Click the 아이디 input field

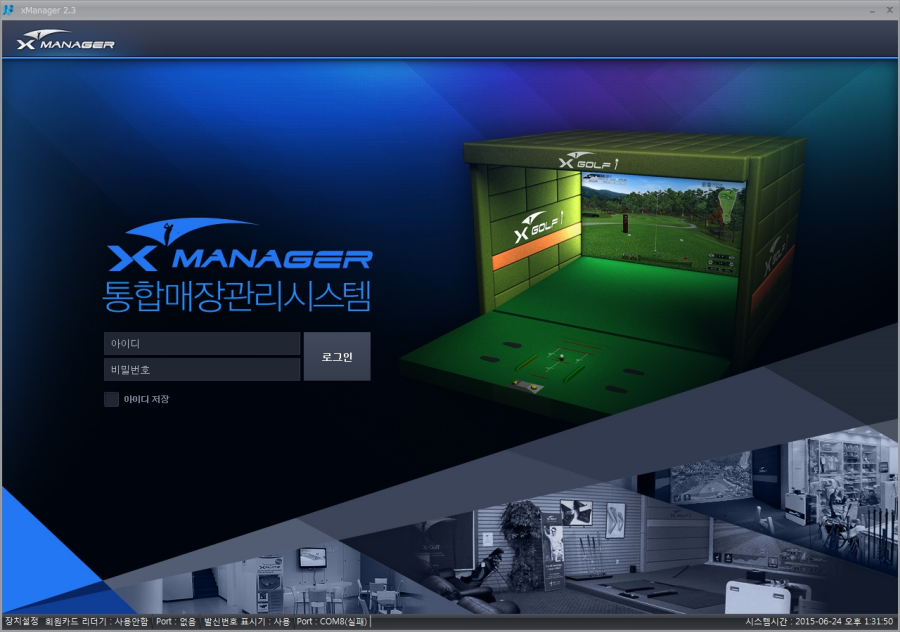tap(200, 343)
